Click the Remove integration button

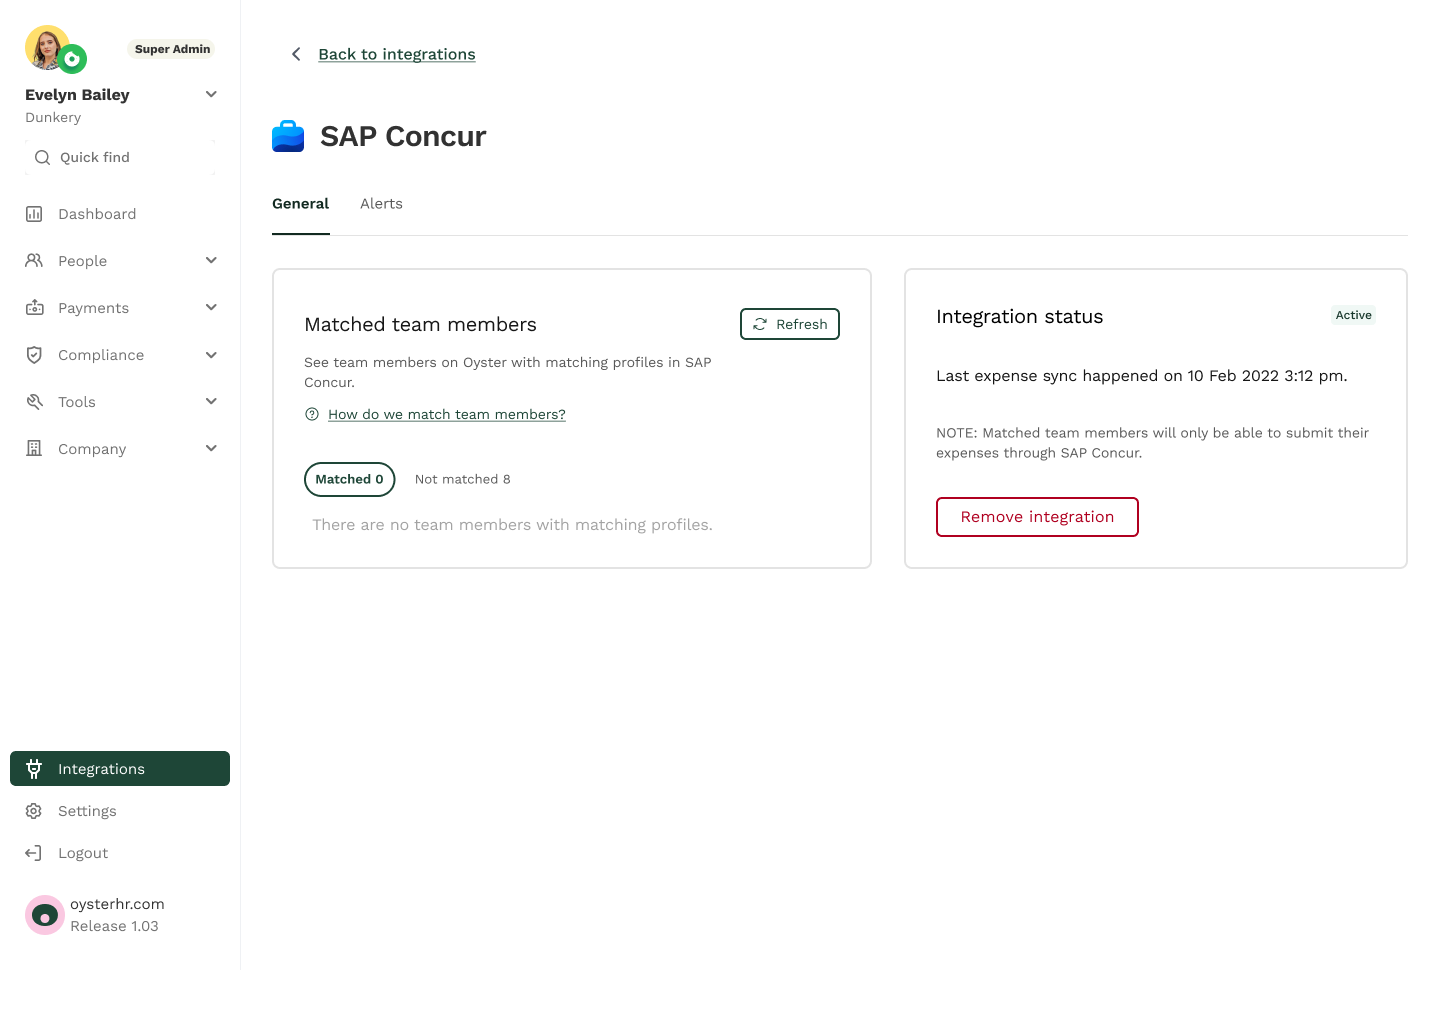(1037, 517)
